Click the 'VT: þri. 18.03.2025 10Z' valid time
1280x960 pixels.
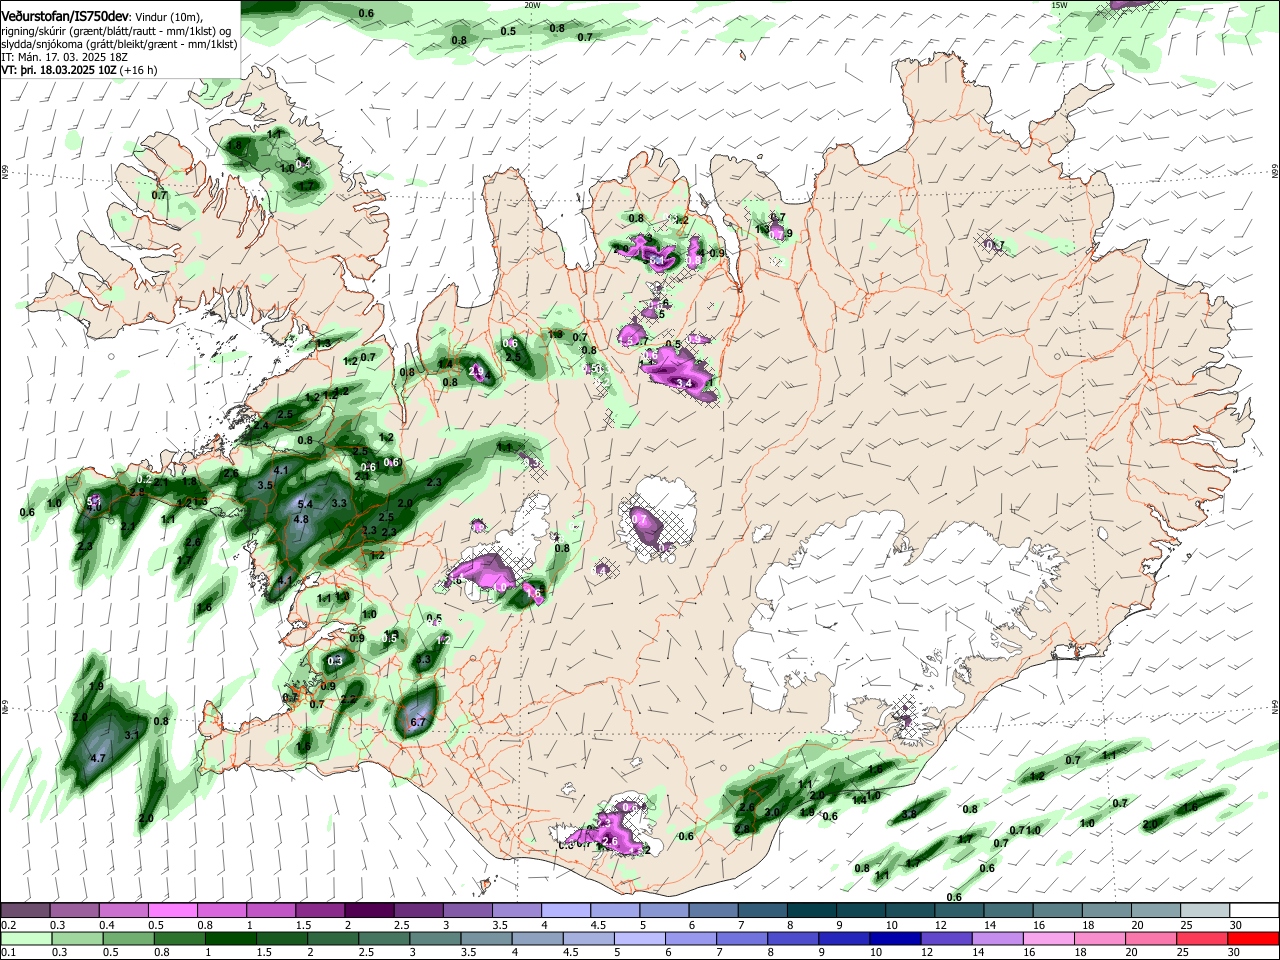59,70
